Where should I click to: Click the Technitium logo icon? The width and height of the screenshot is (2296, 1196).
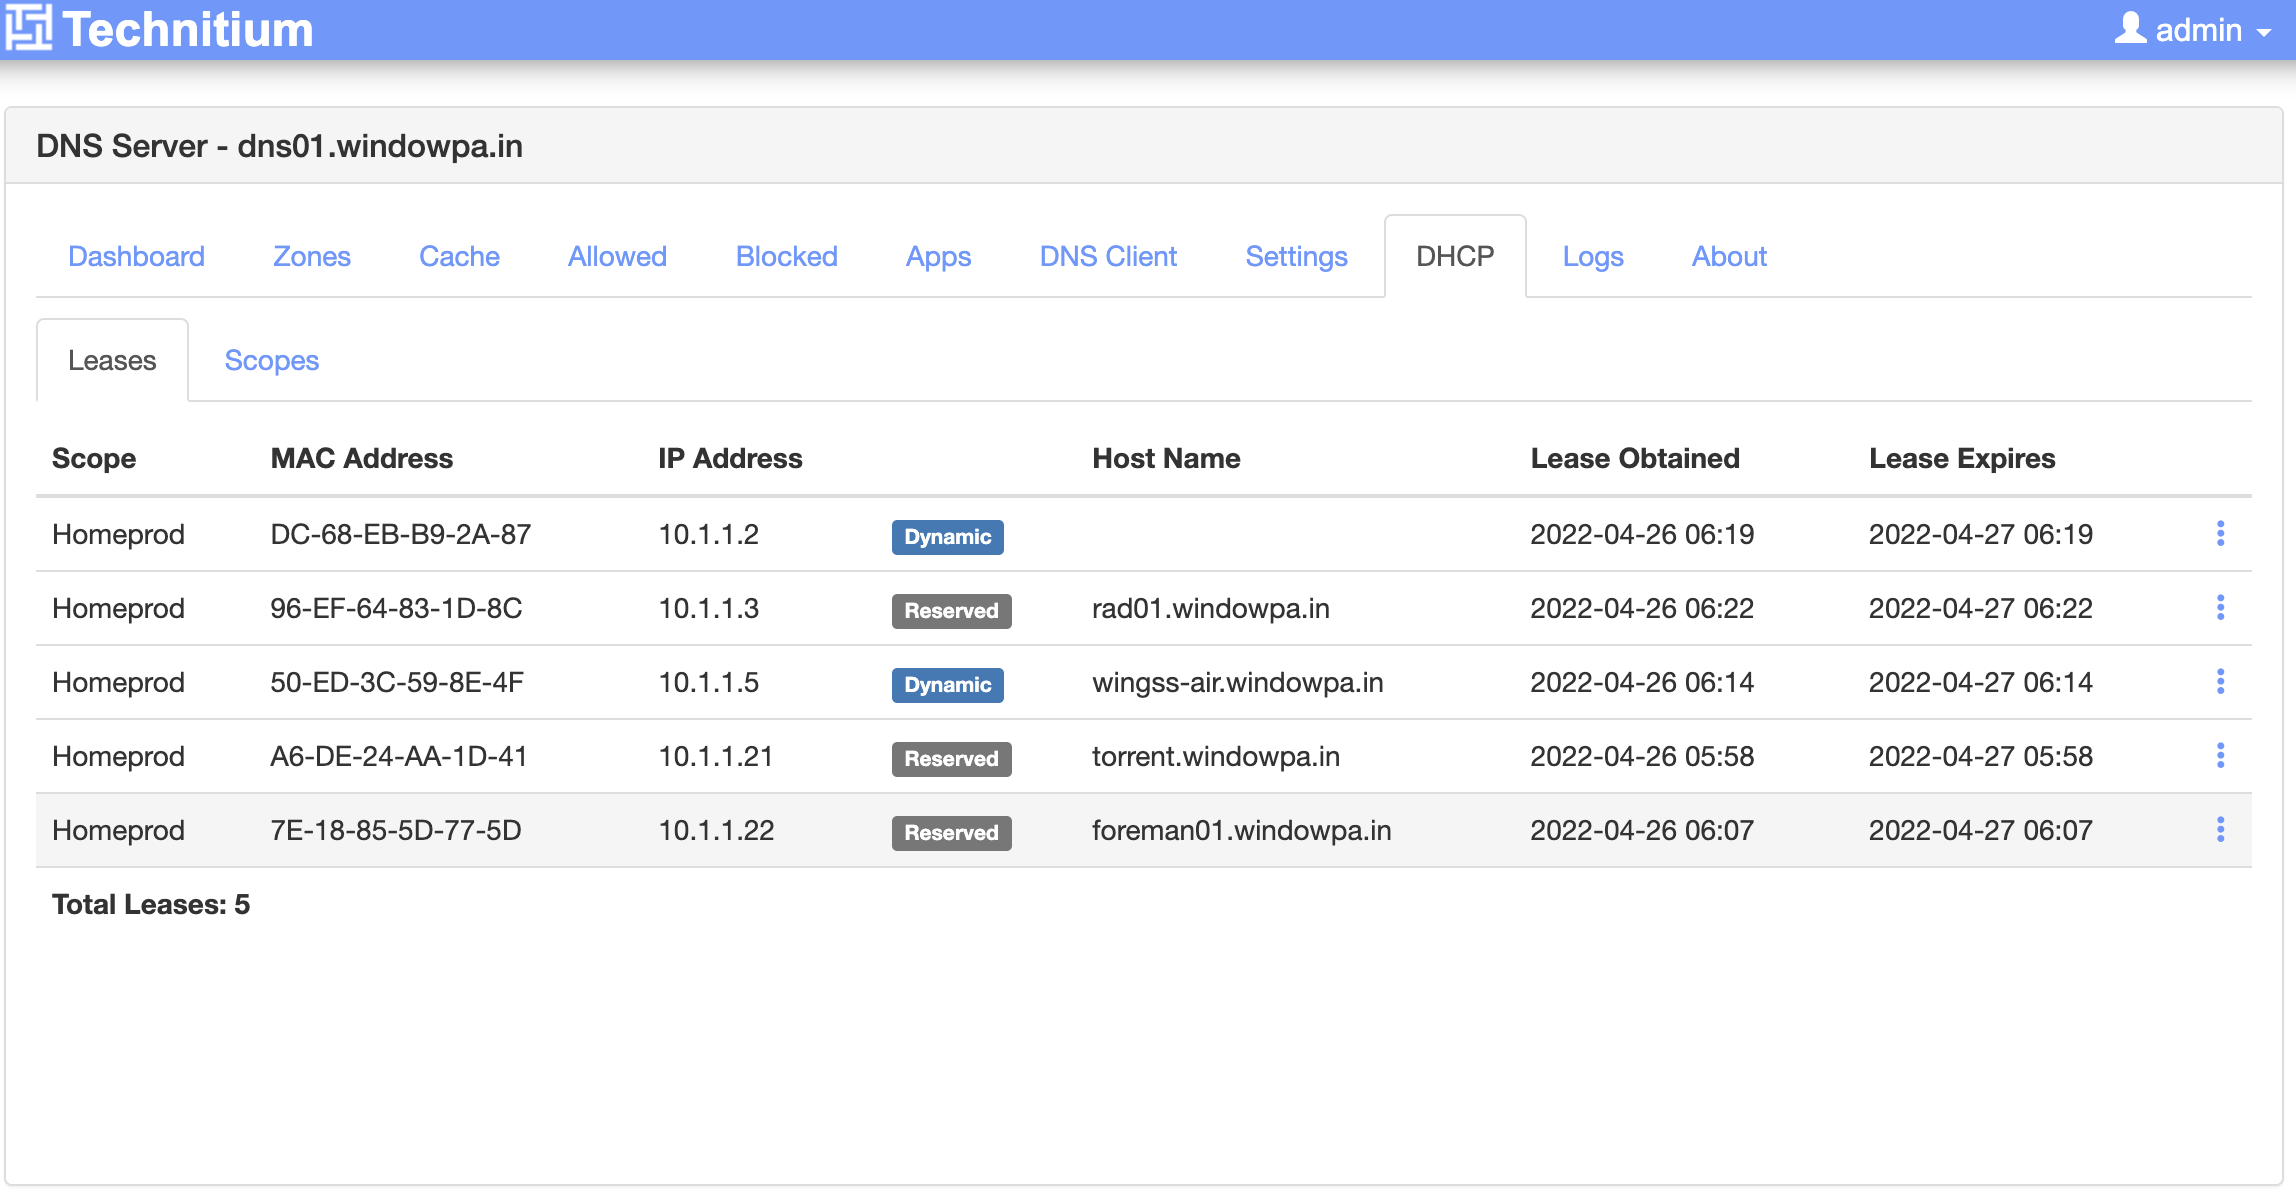pos(28,28)
